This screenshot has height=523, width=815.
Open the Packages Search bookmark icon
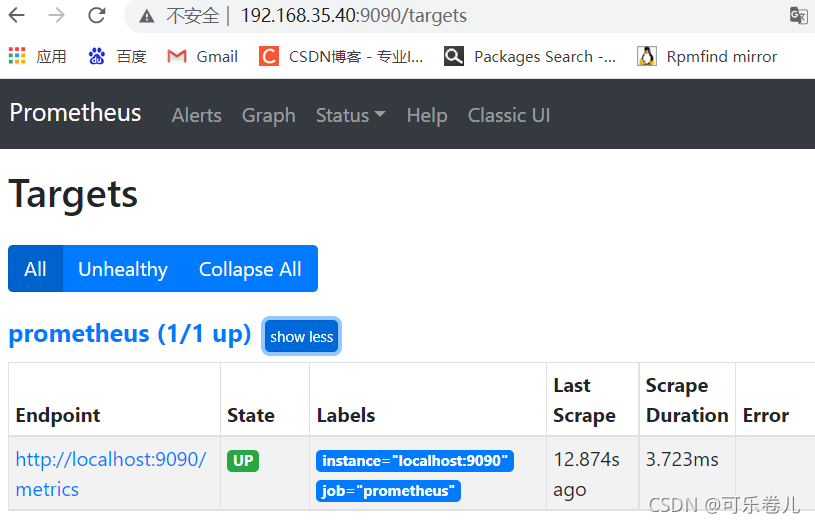pos(454,56)
